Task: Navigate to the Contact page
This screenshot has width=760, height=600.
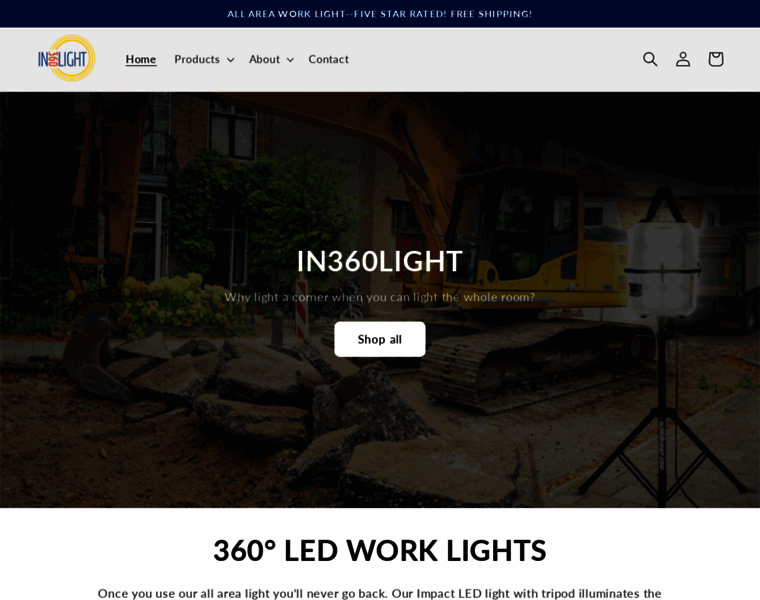Action: tap(329, 59)
